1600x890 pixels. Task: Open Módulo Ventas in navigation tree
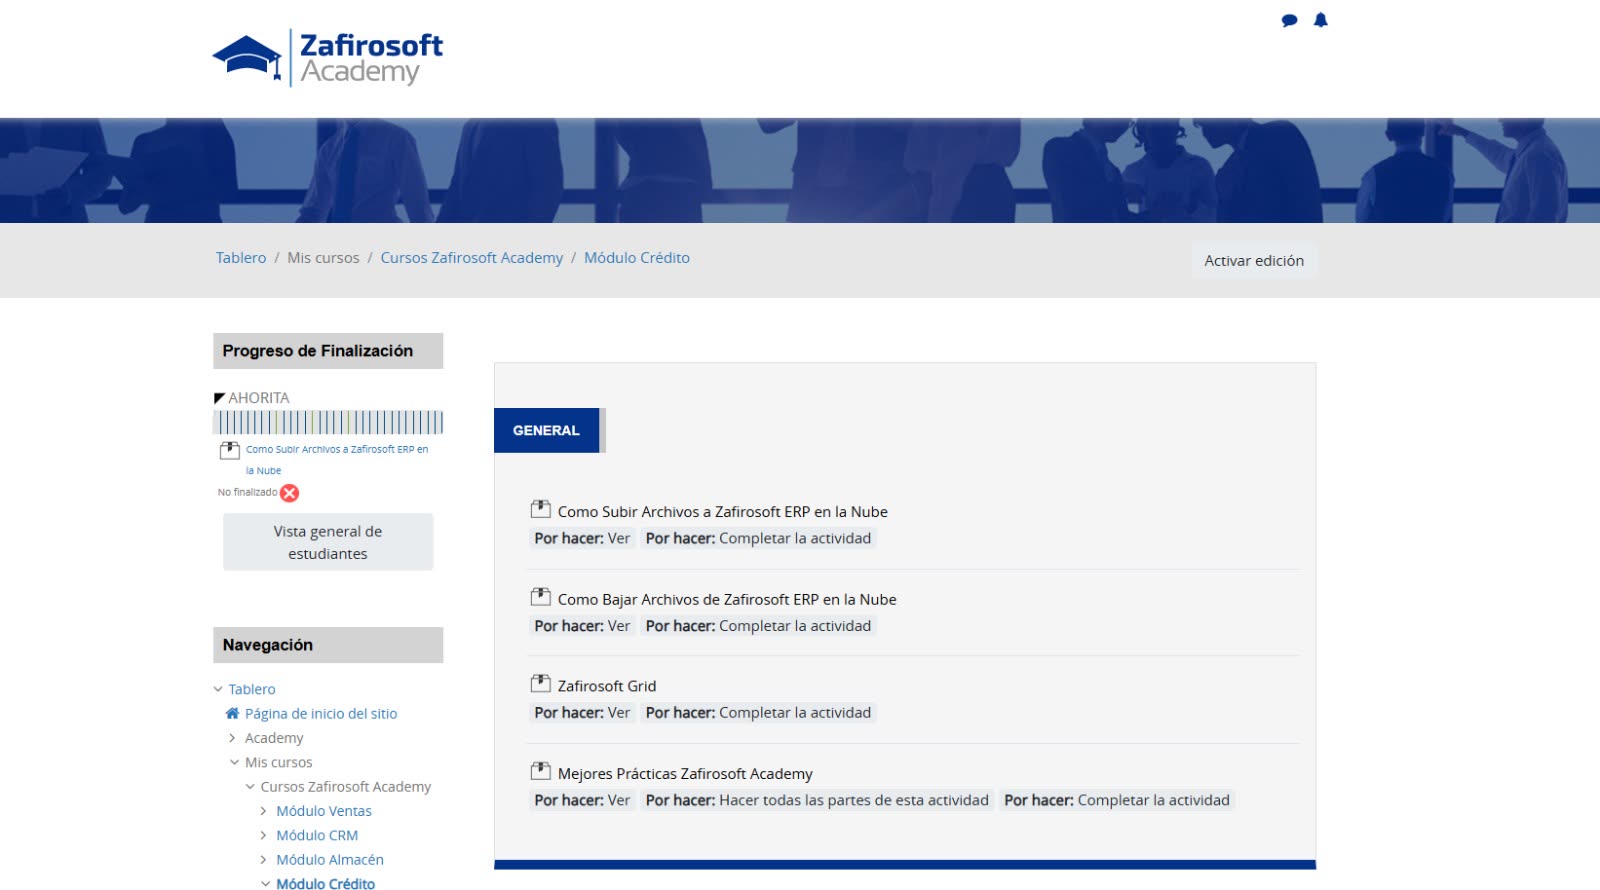(x=324, y=811)
